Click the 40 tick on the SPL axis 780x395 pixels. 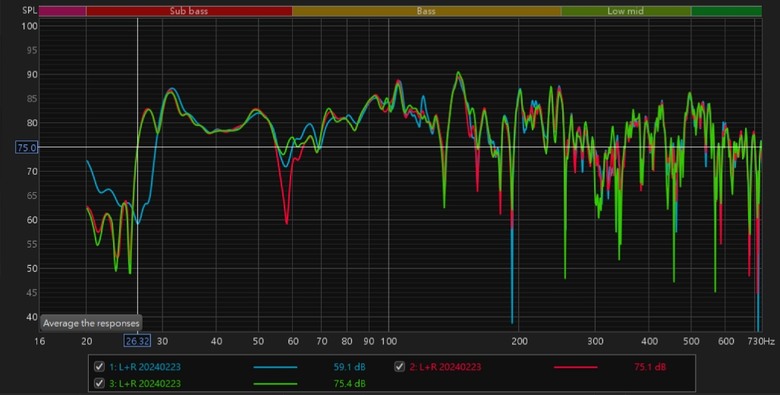[31, 317]
